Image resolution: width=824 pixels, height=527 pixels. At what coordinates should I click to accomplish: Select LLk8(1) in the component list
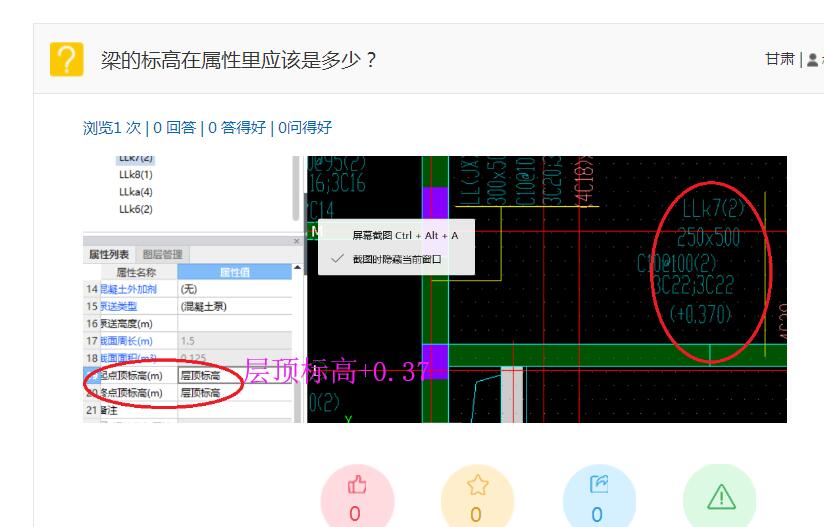coord(136,174)
